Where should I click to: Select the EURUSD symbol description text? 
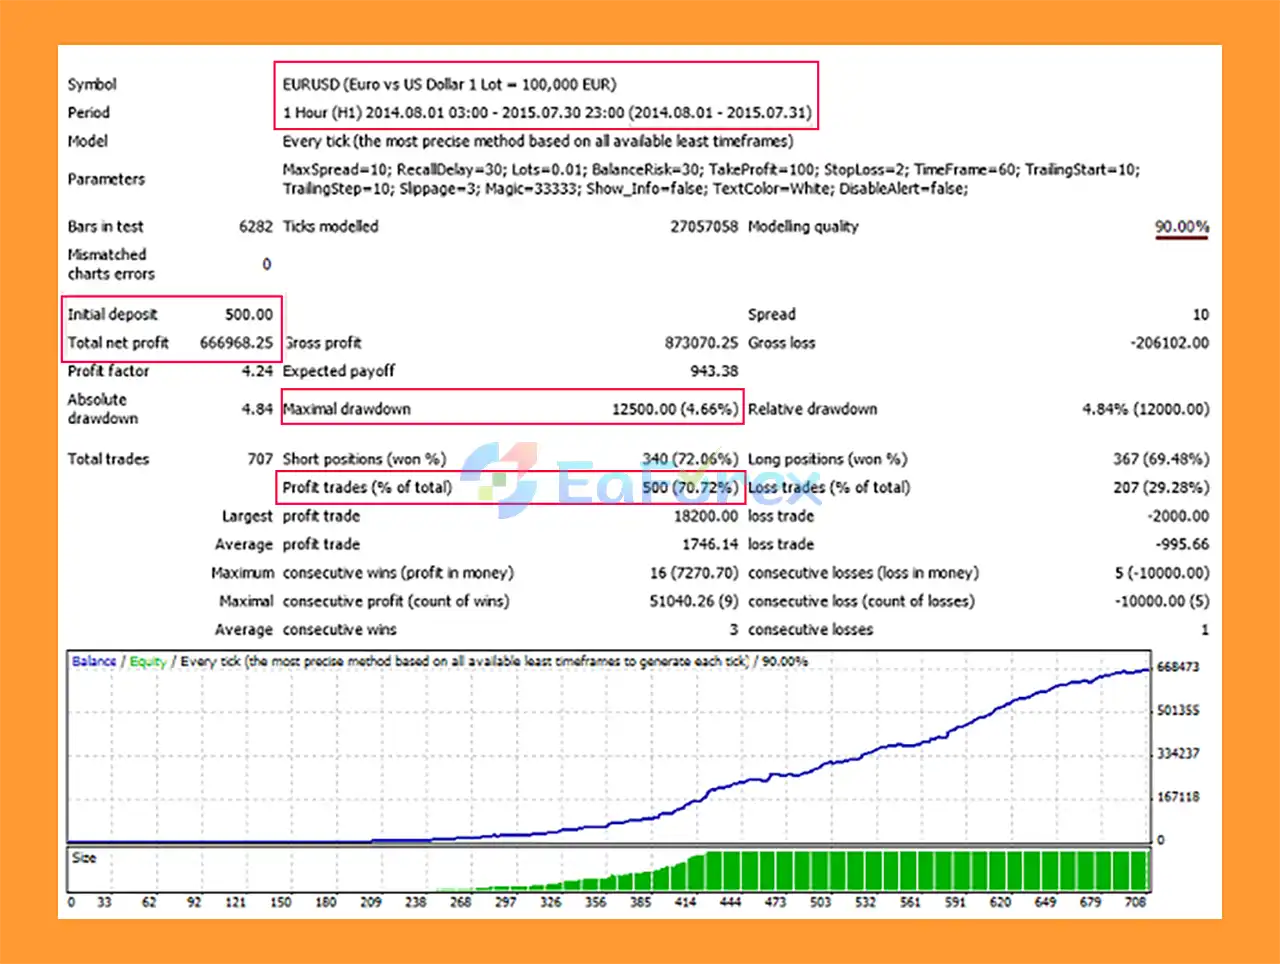point(449,84)
